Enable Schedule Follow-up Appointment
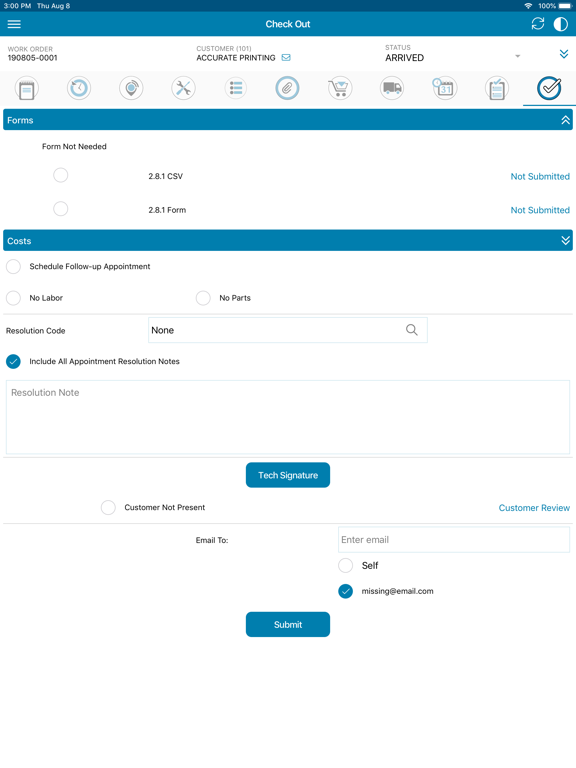Image resolution: width=576 pixels, height=768 pixels. [13, 266]
